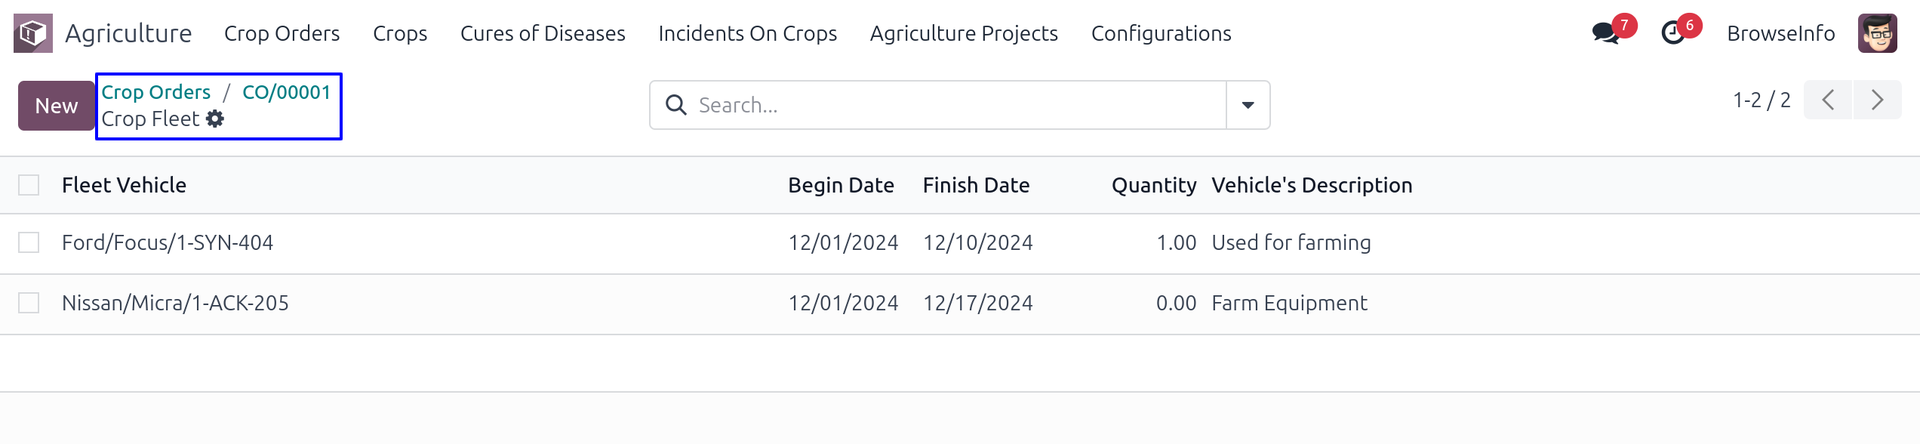Check the Ford/Focus/1-SYN-404 row checkbox
Viewport: 1920px width, 444px height.
click(x=29, y=243)
